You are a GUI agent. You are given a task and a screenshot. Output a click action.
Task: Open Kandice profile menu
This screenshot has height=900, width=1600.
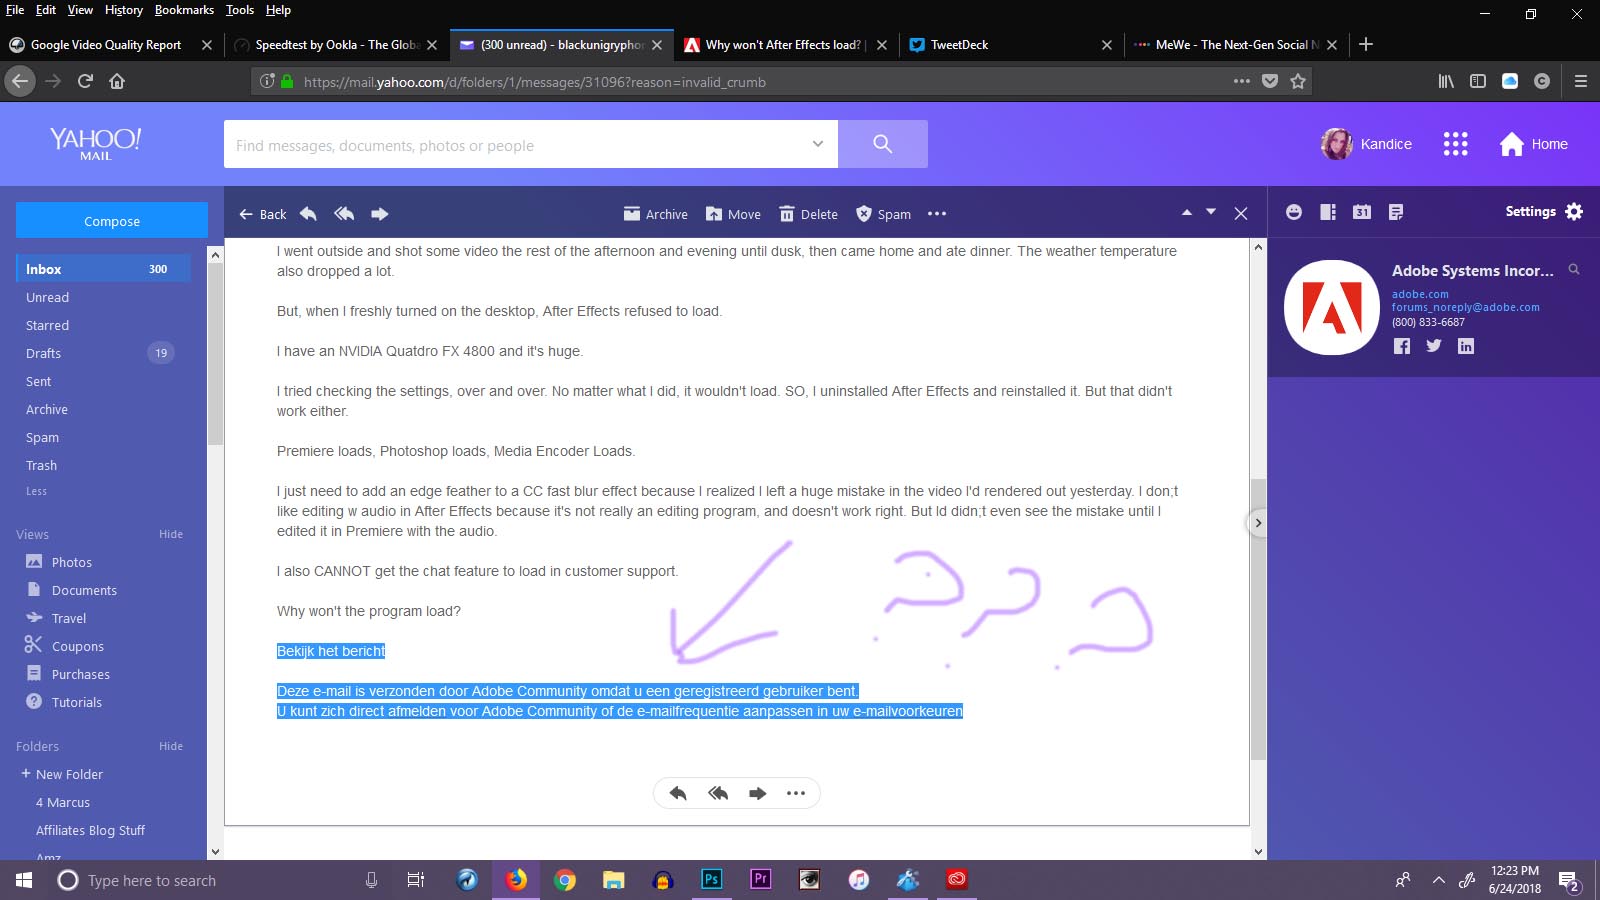(1366, 144)
